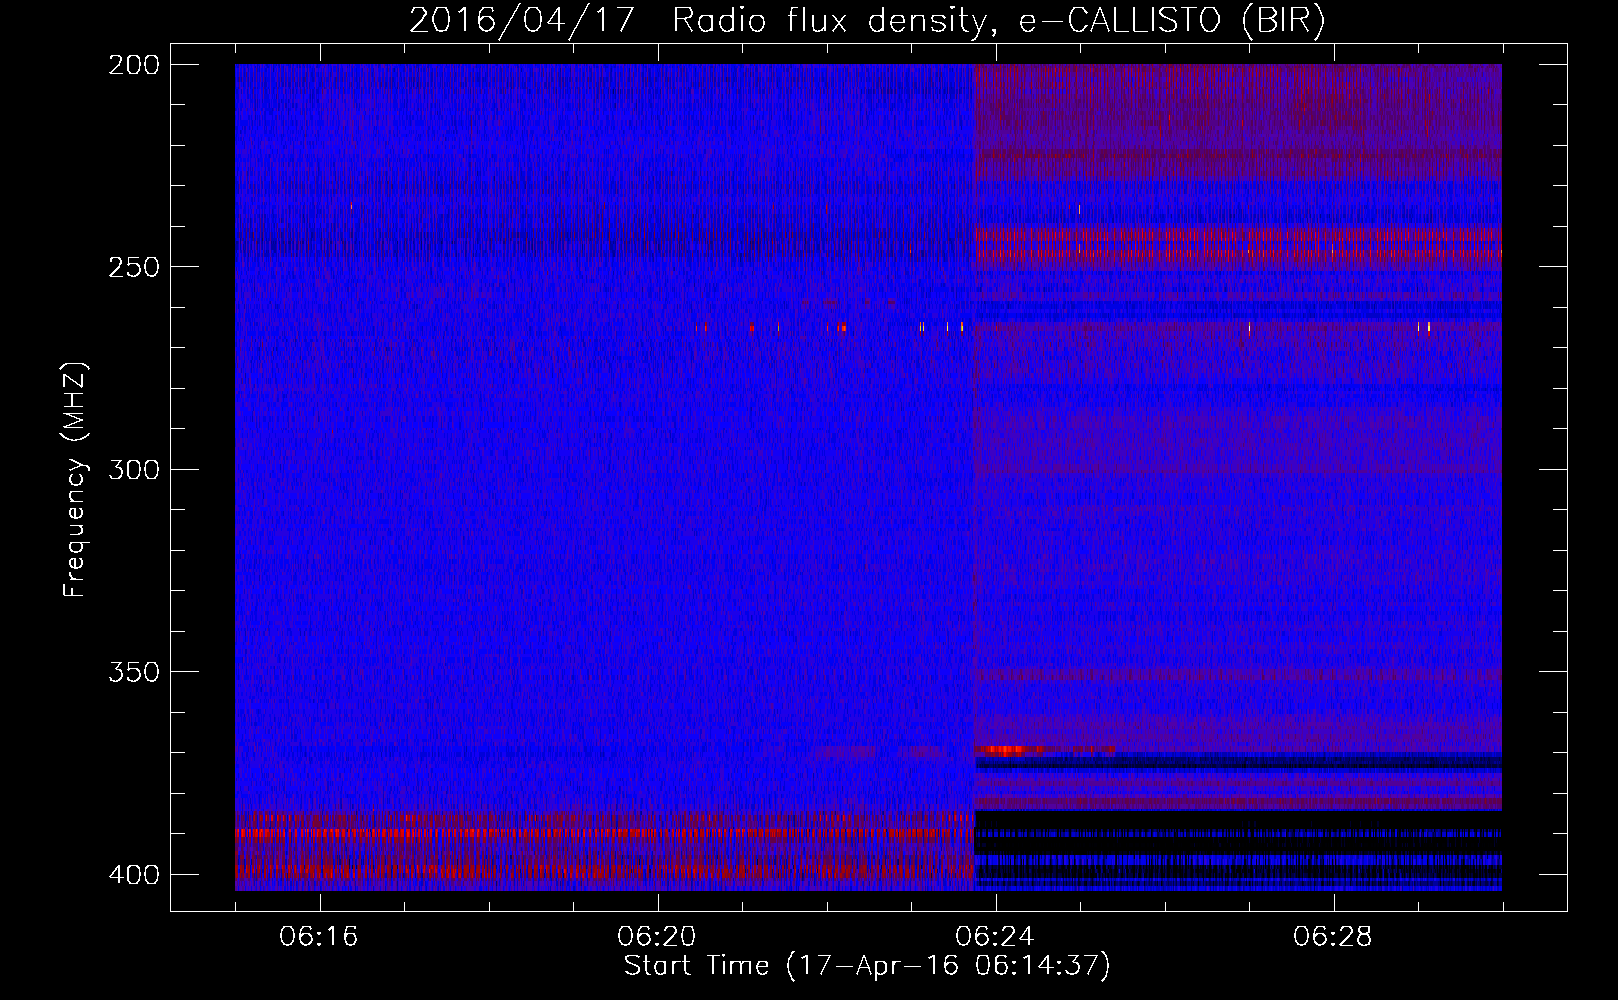
Task: Click the "06:16" time tick label
Action: (x=319, y=936)
